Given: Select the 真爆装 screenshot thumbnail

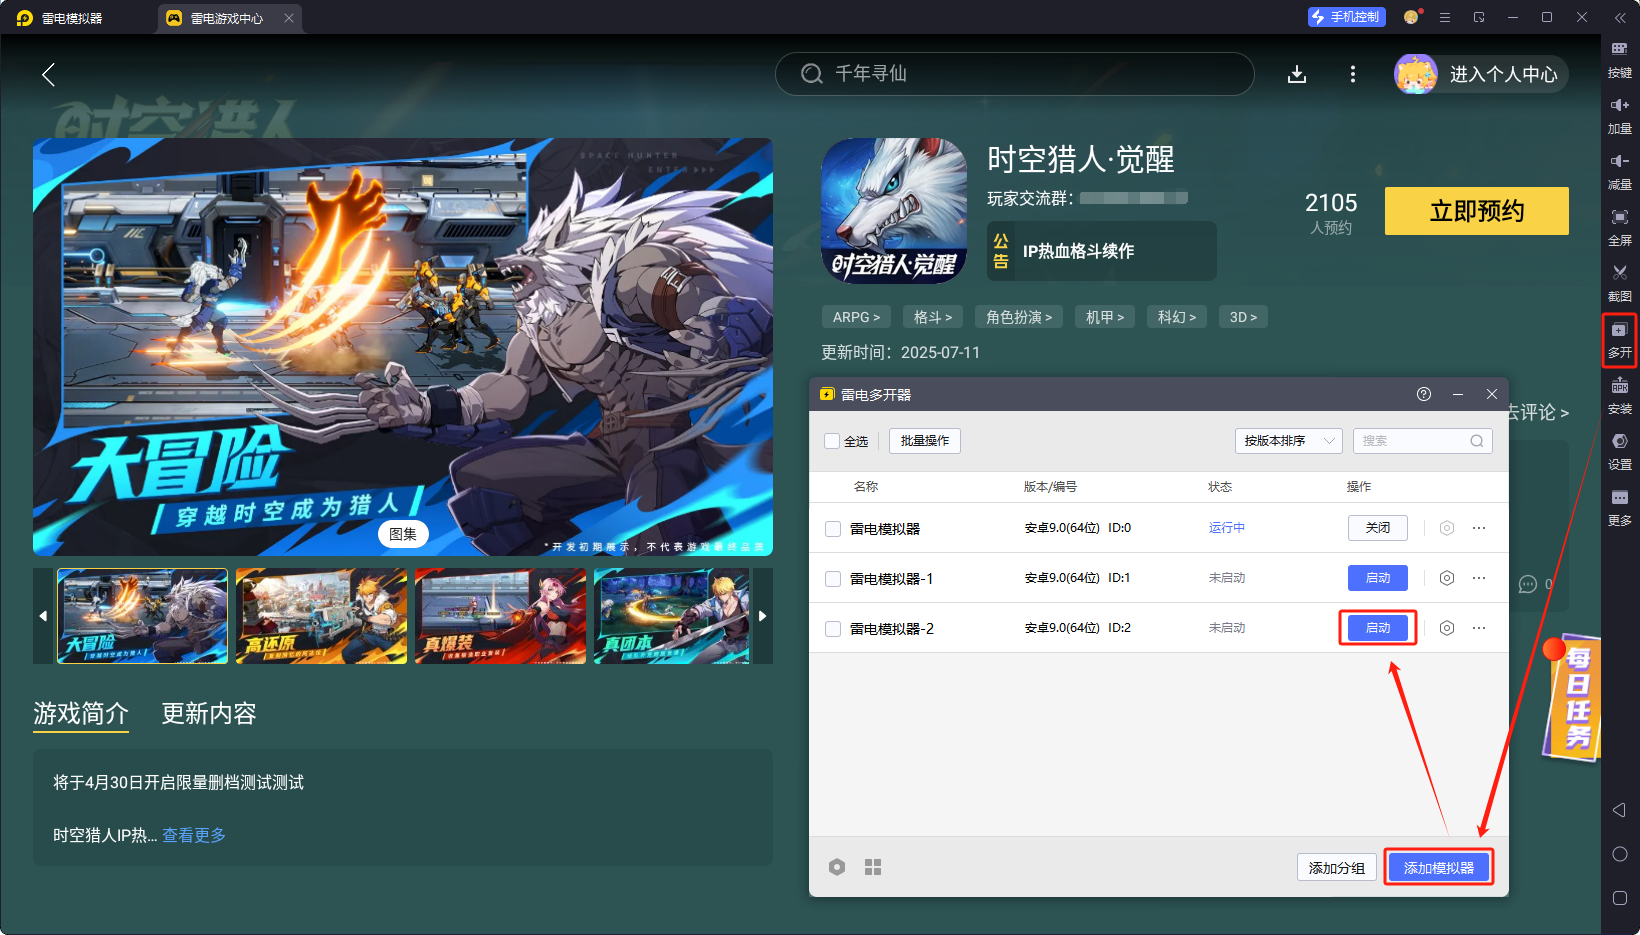Looking at the screenshot, I should tap(500, 616).
